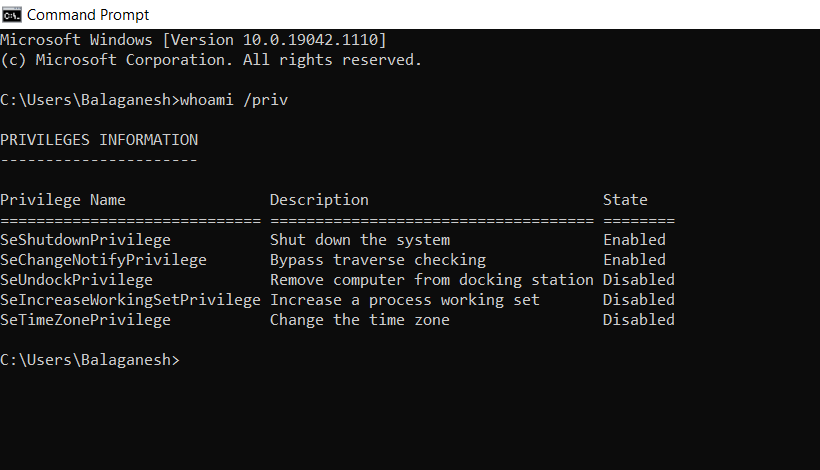Click the PRIVILEGES INFORMATION heading
820x470 pixels.
pyautogui.click(x=99, y=140)
